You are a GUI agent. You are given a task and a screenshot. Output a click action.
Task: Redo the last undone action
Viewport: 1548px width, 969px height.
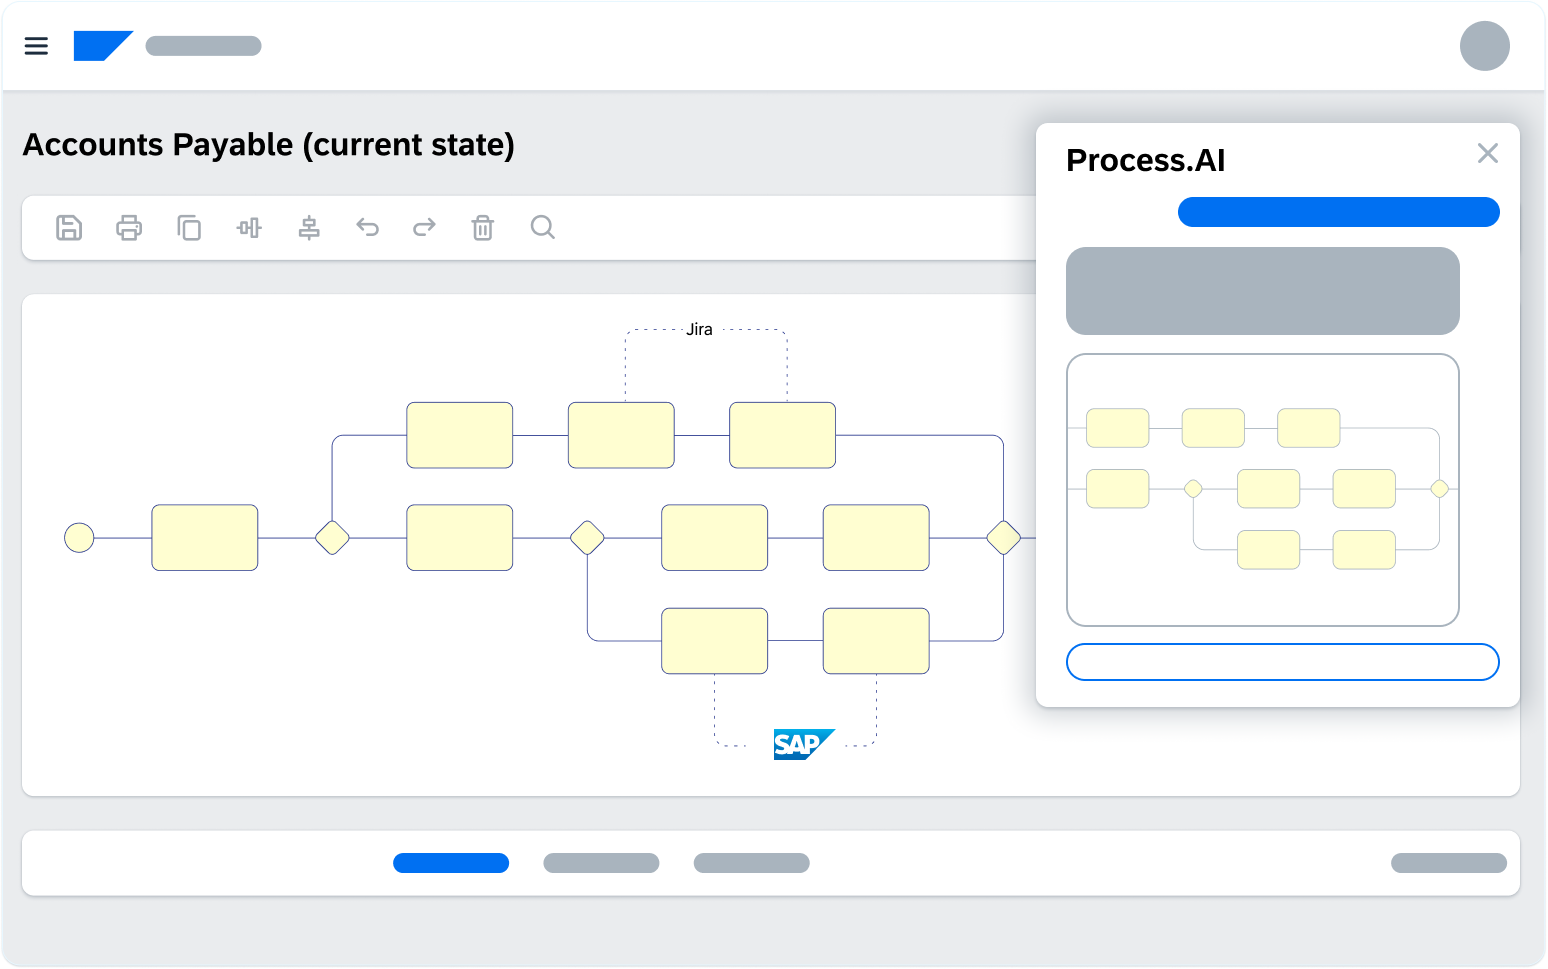pyautogui.click(x=424, y=228)
